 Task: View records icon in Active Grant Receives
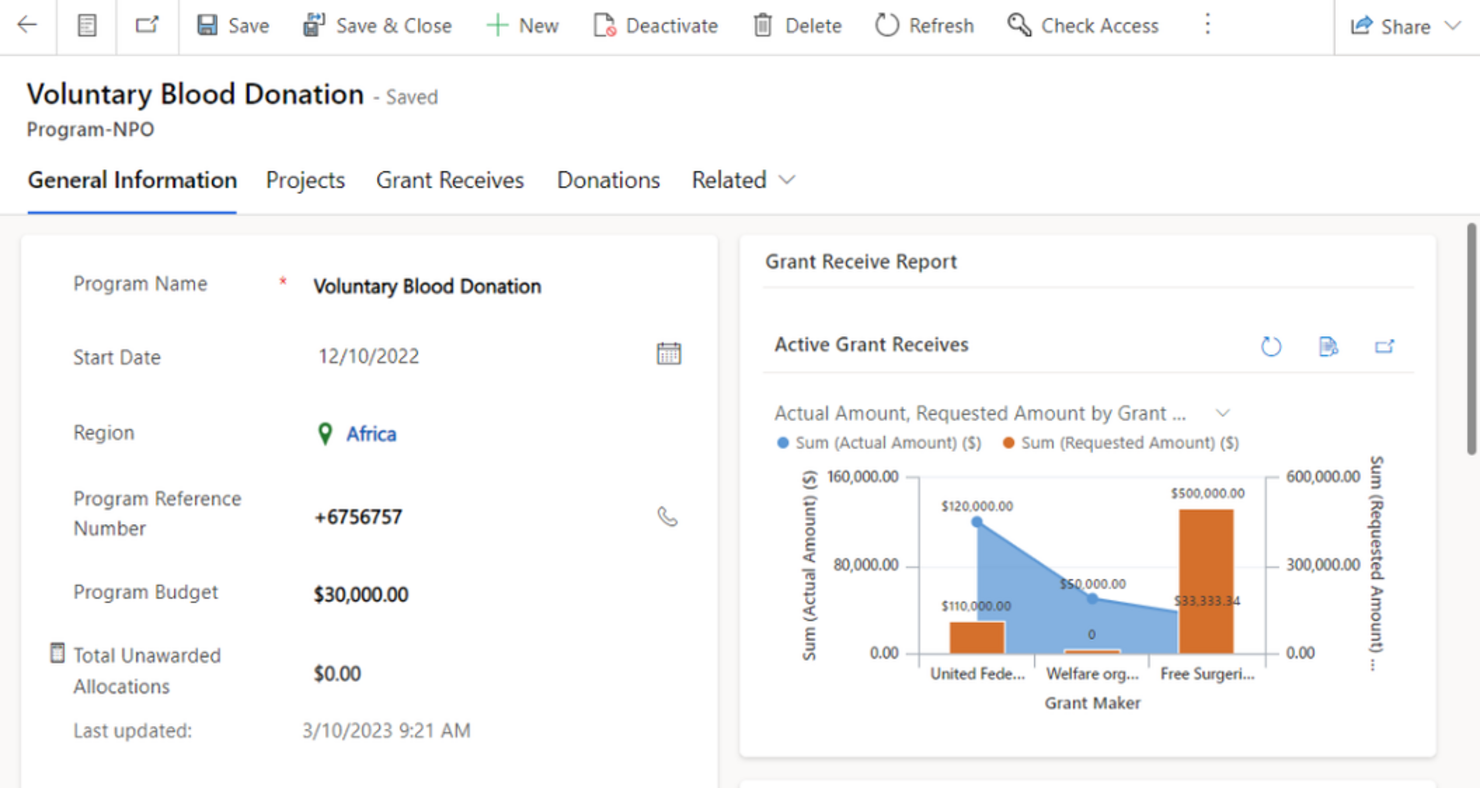click(1328, 346)
